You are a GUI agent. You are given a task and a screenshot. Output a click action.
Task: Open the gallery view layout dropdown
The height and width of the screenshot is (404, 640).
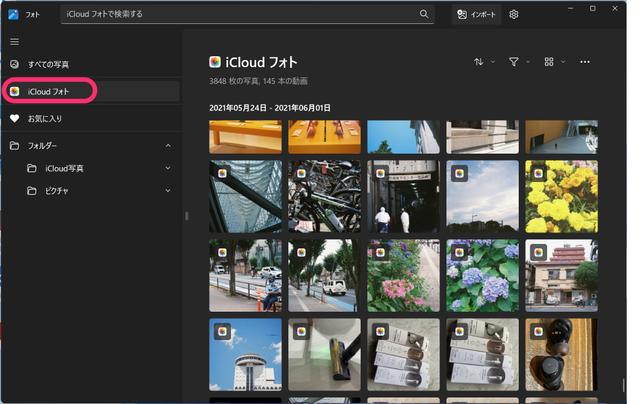[x=553, y=62]
